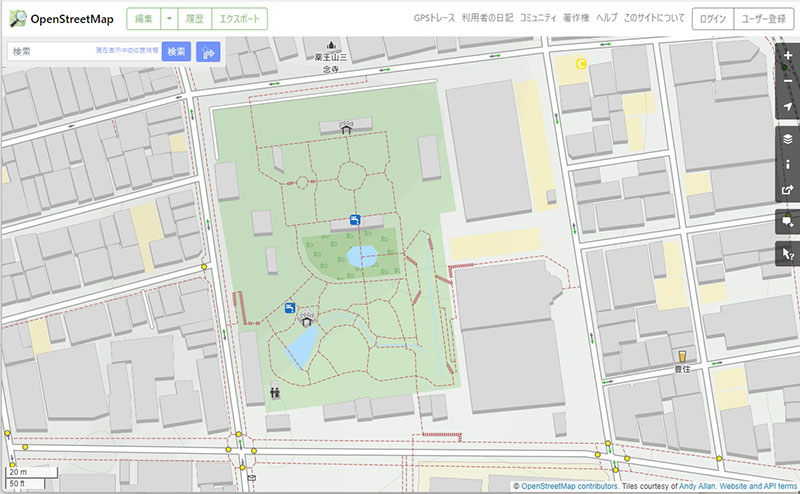Open 利用者の日記 menu item

coord(487,18)
